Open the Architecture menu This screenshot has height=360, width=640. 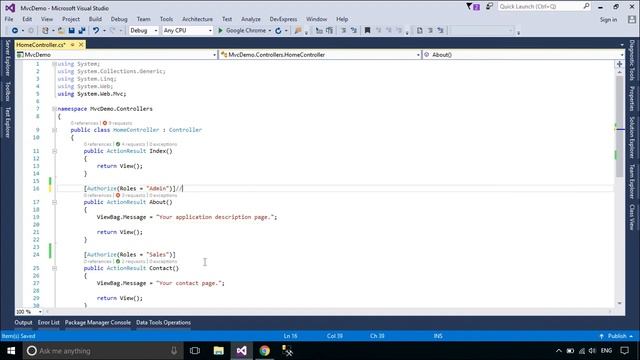197,19
